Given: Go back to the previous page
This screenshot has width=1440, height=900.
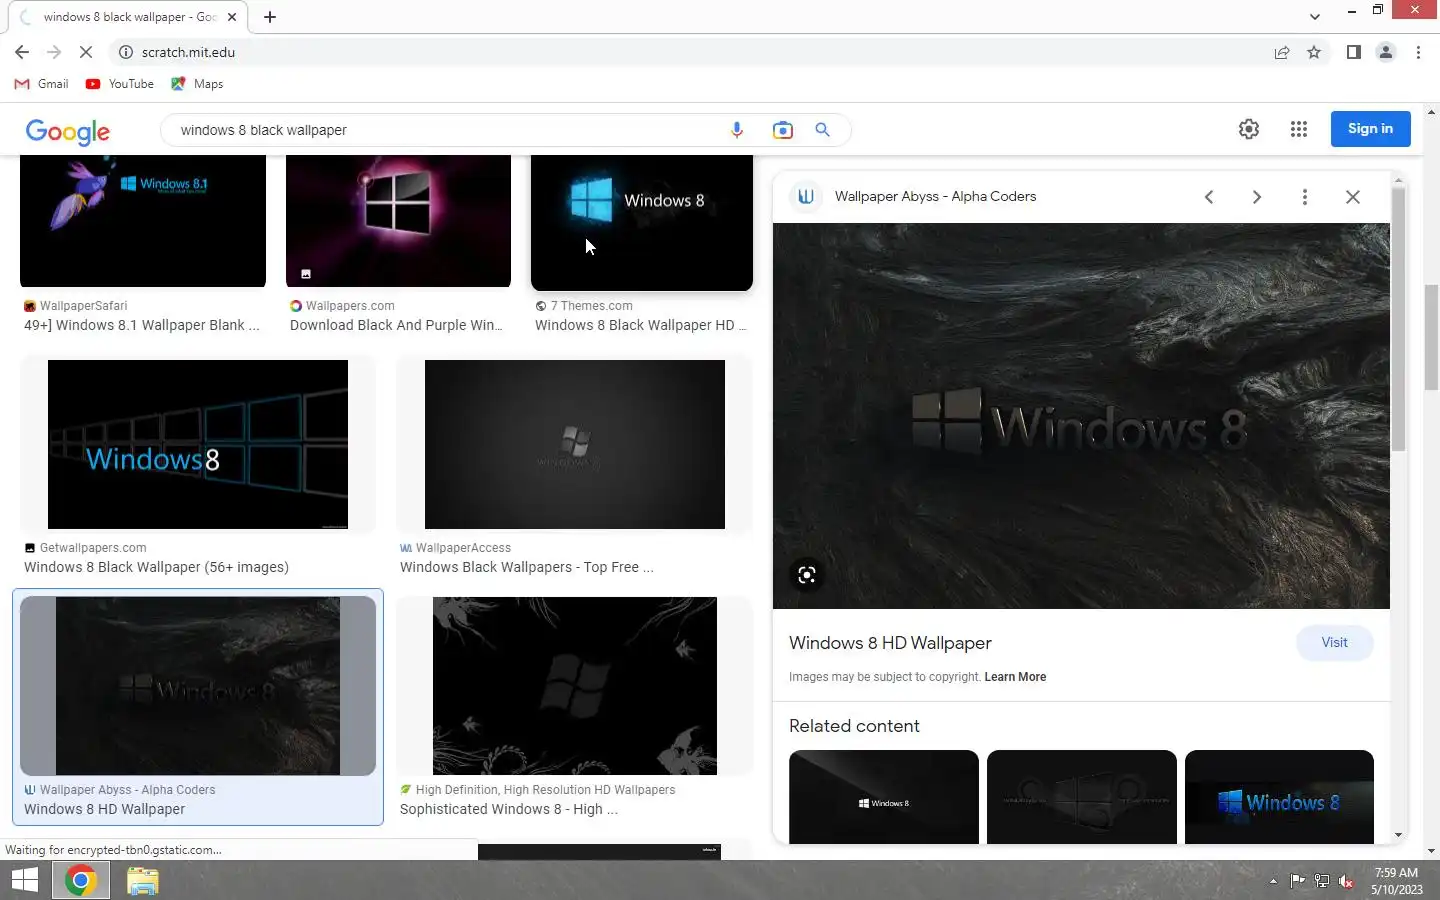Looking at the screenshot, I should [x=22, y=52].
